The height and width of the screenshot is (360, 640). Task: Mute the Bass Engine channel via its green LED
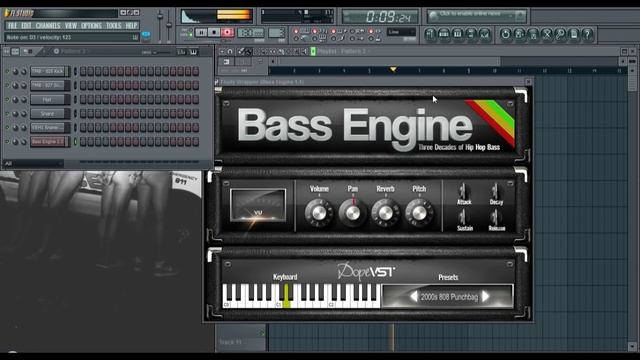tap(7, 142)
